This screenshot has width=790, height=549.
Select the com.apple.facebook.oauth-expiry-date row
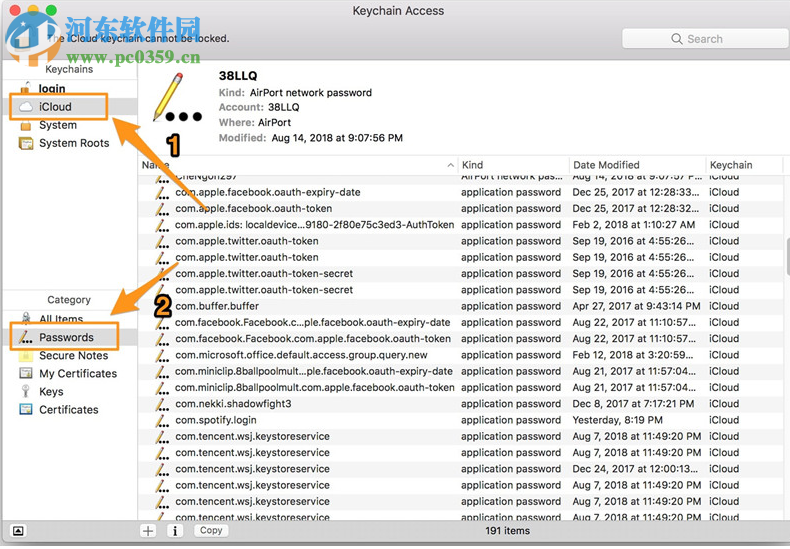tap(460, 192)
